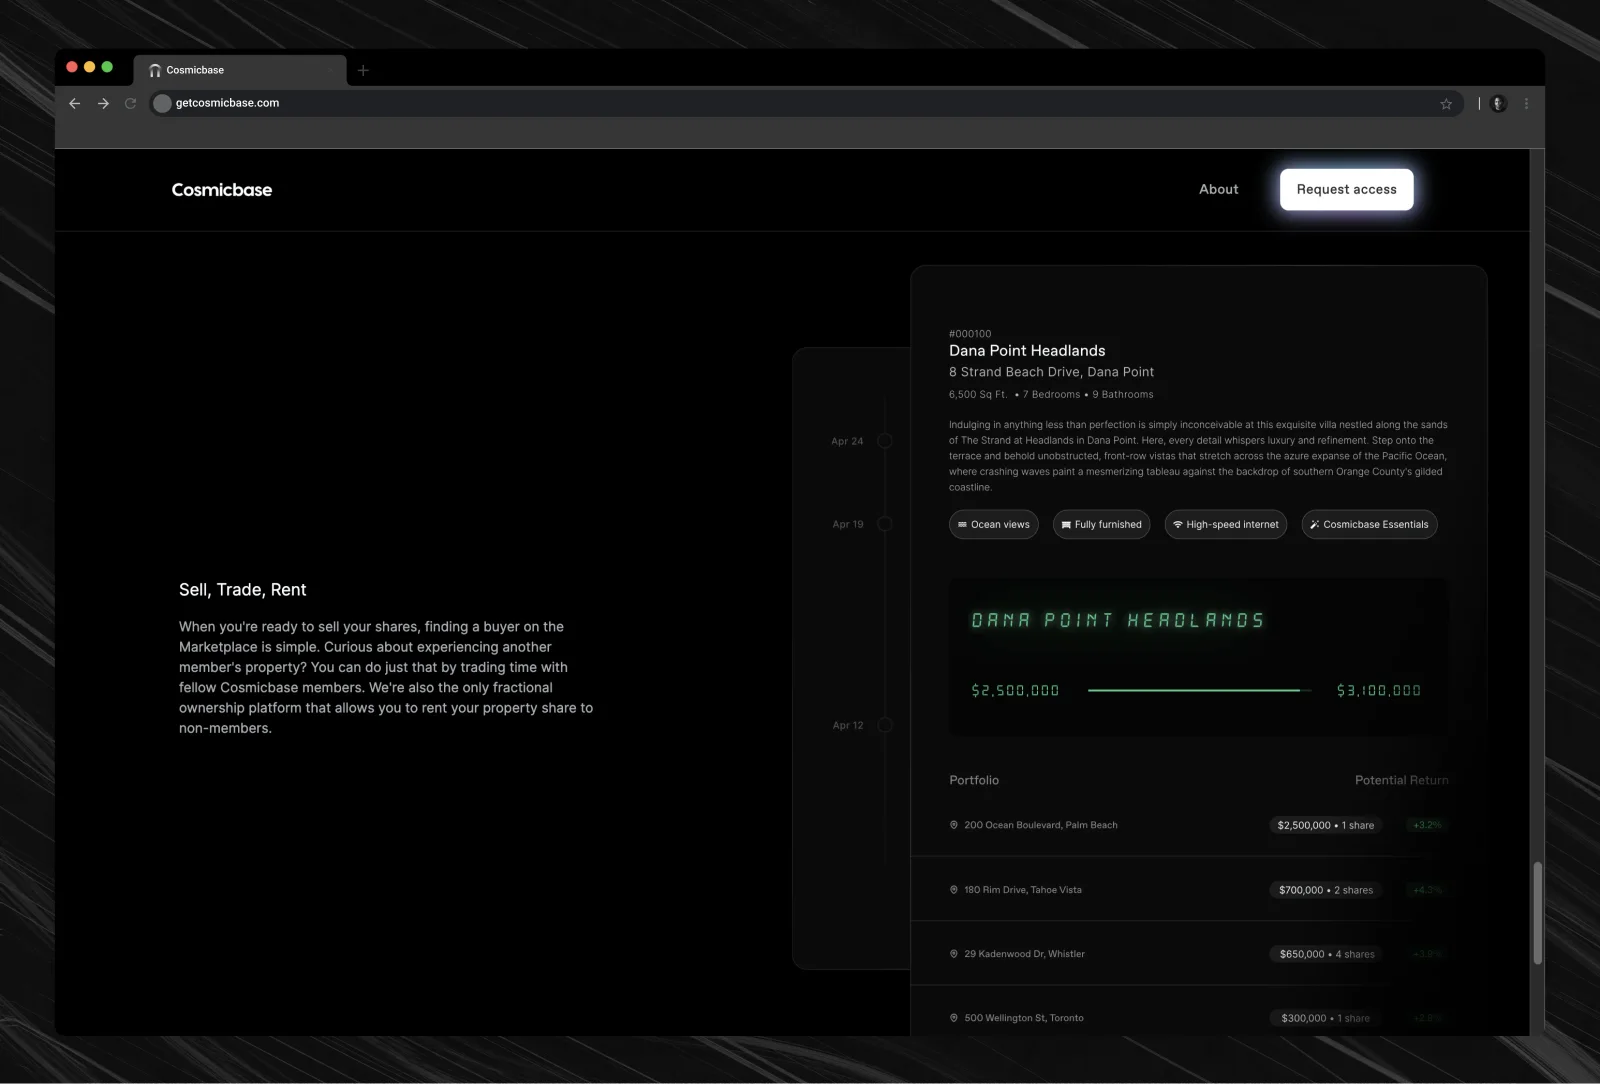Image resolution: width=1600 pixels, height=1090 pixels.
Task: Click the Portfolio section label
Action: (x=974, y=781)
